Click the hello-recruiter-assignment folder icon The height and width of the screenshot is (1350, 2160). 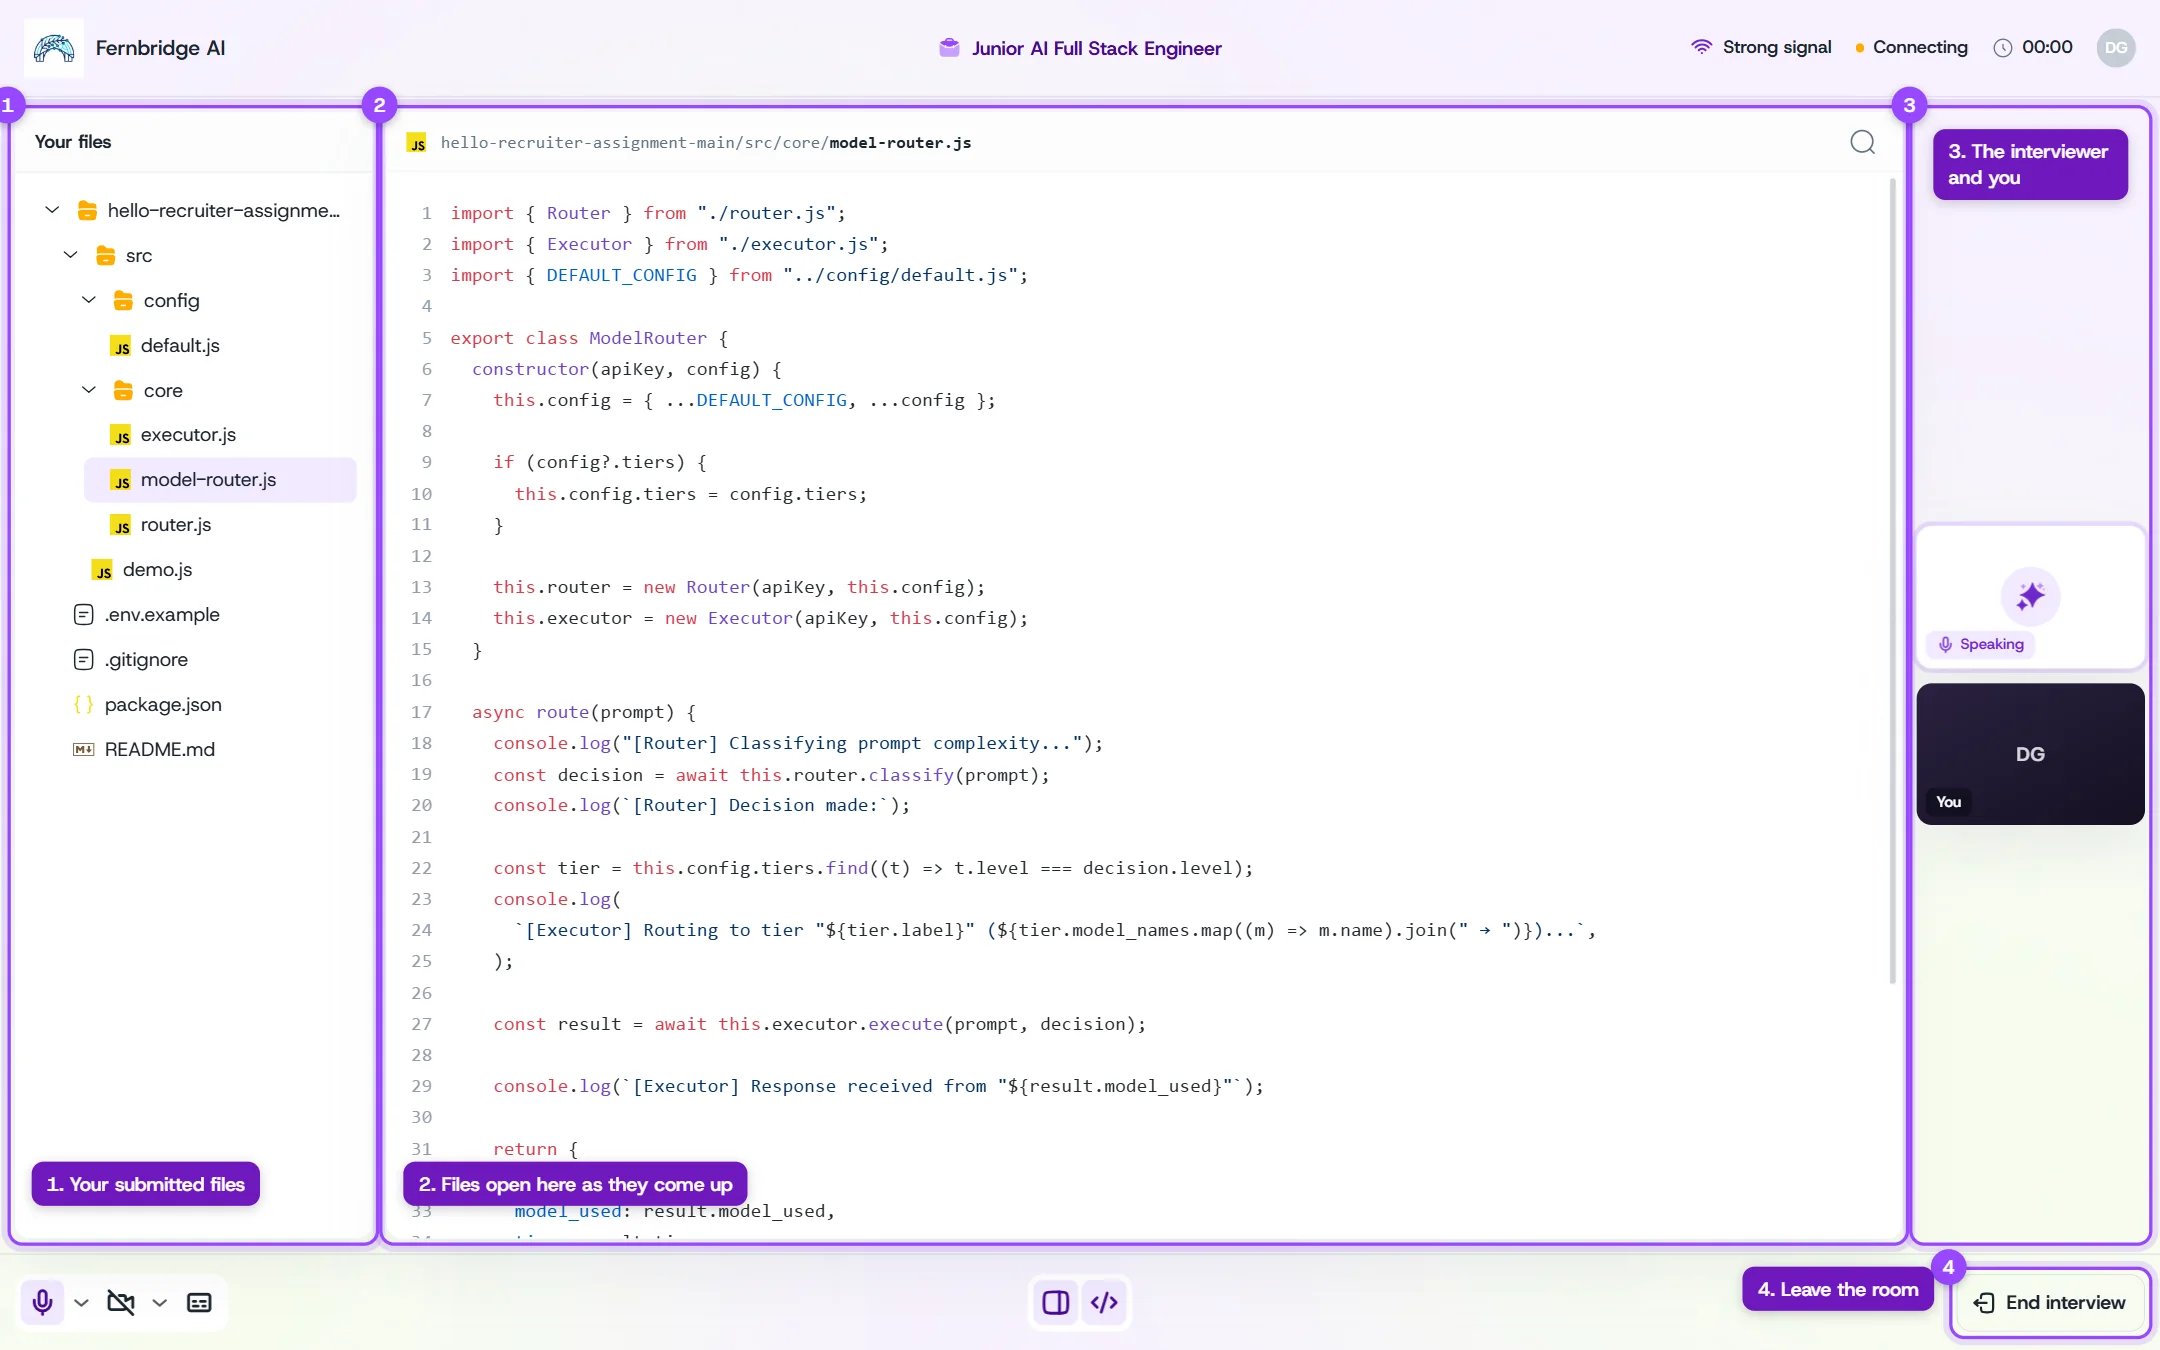click(87, 210)
